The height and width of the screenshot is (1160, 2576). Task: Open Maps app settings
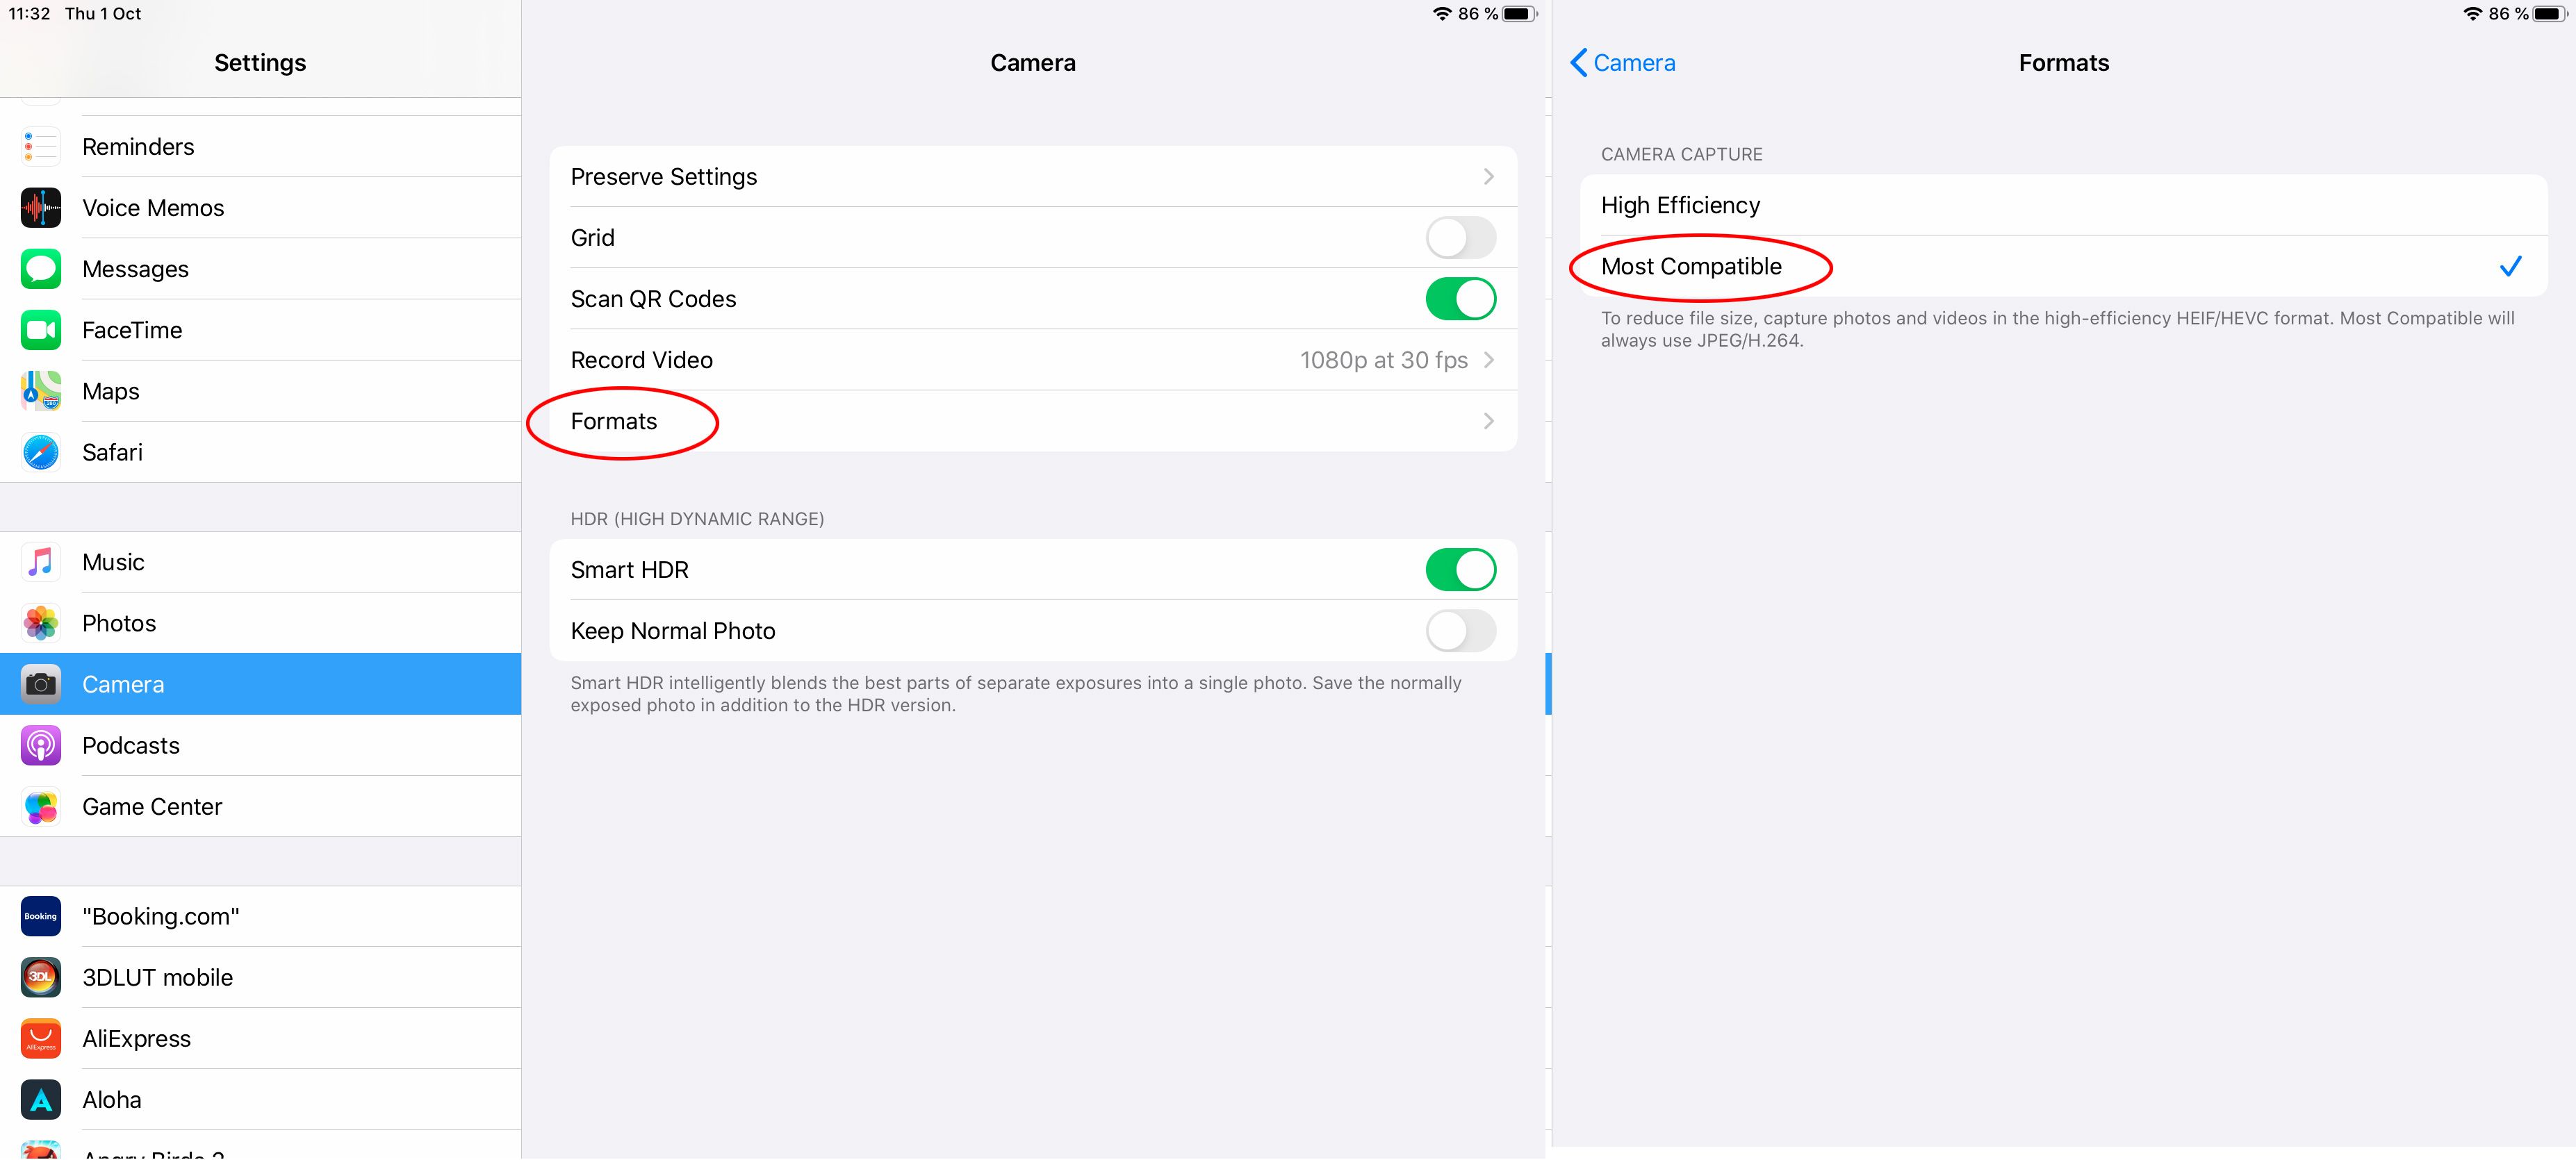pos(110,391)
